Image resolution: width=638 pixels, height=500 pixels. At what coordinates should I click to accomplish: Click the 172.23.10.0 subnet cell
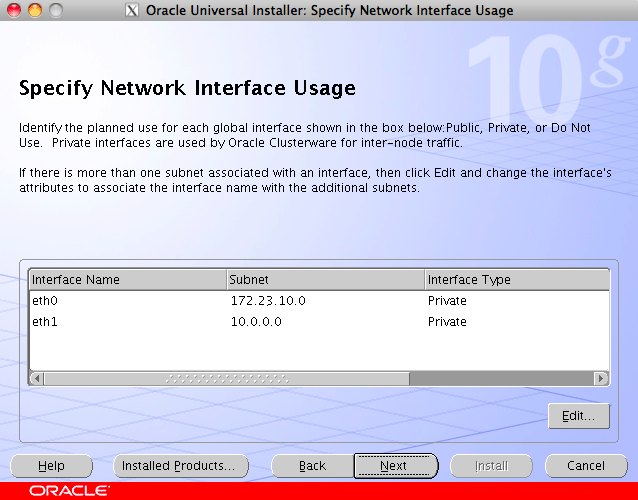point(267,300)
